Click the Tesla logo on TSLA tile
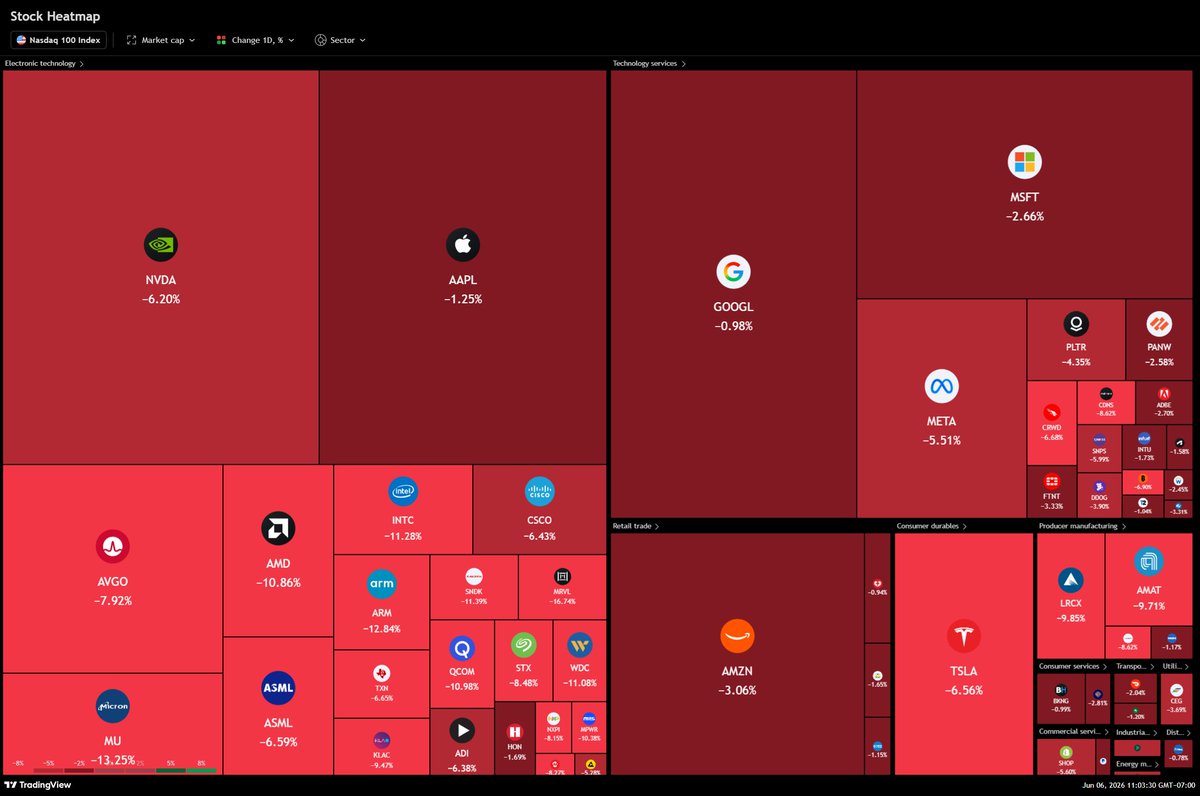The image size is (1200, 796). (x=963, y=636)
